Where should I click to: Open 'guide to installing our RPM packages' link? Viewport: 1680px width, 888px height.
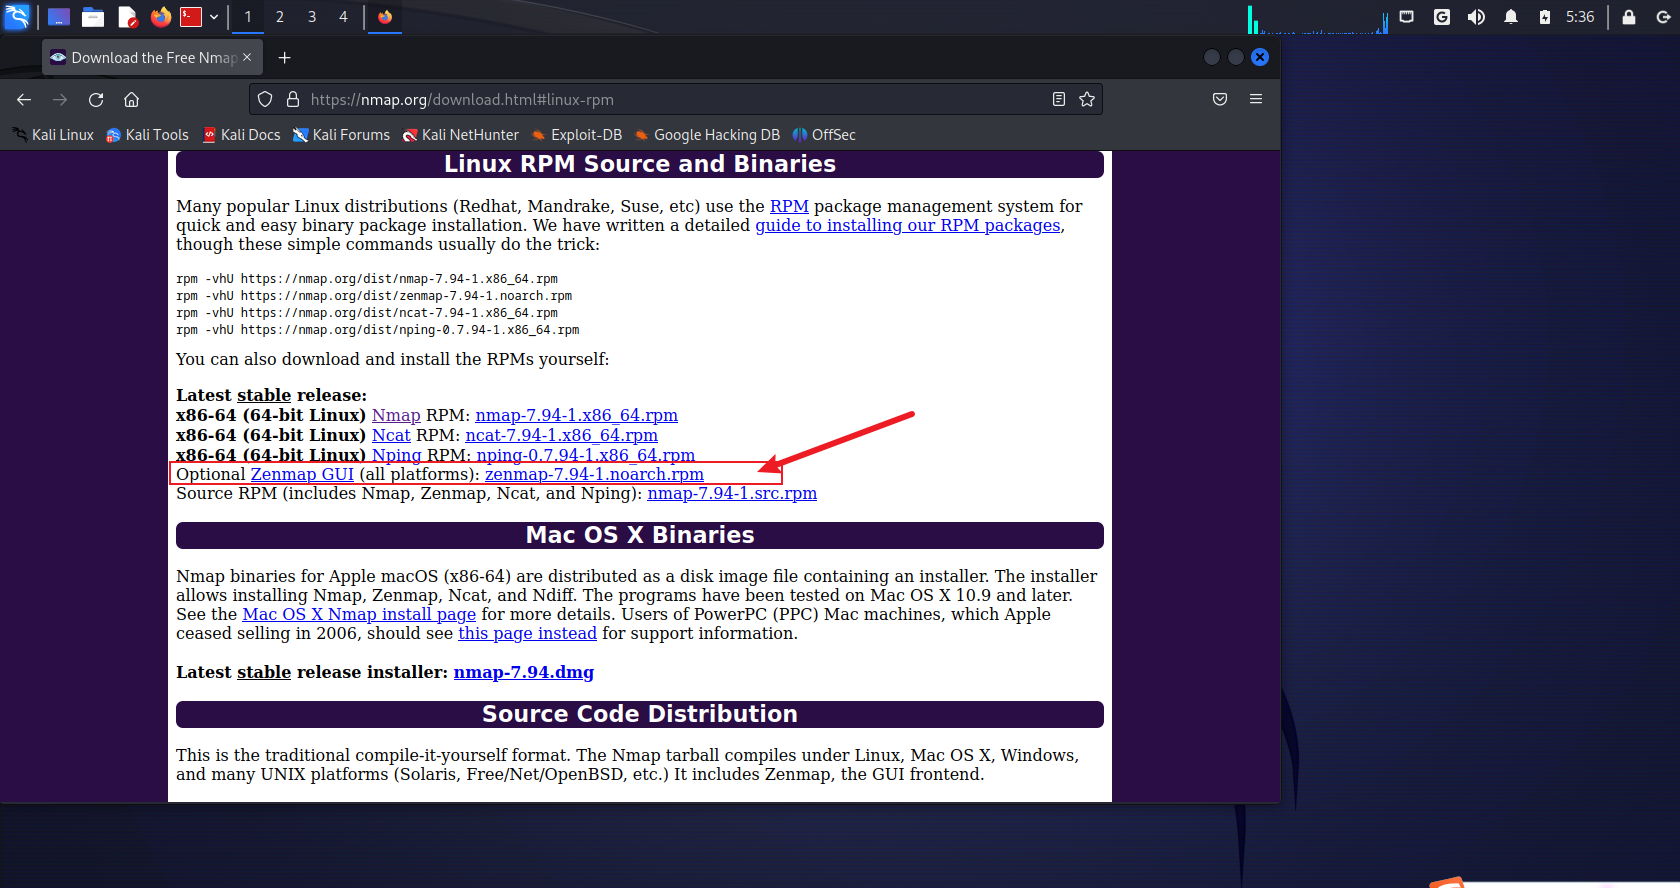tap(908, 225)
